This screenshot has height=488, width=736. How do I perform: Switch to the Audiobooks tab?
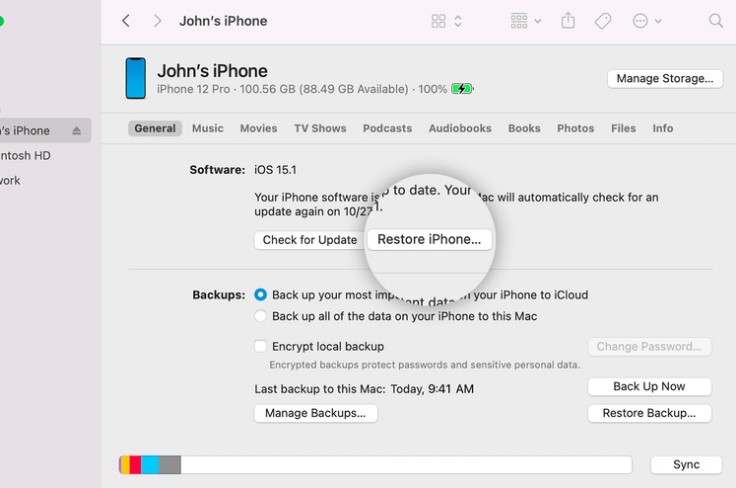(460, 128)
